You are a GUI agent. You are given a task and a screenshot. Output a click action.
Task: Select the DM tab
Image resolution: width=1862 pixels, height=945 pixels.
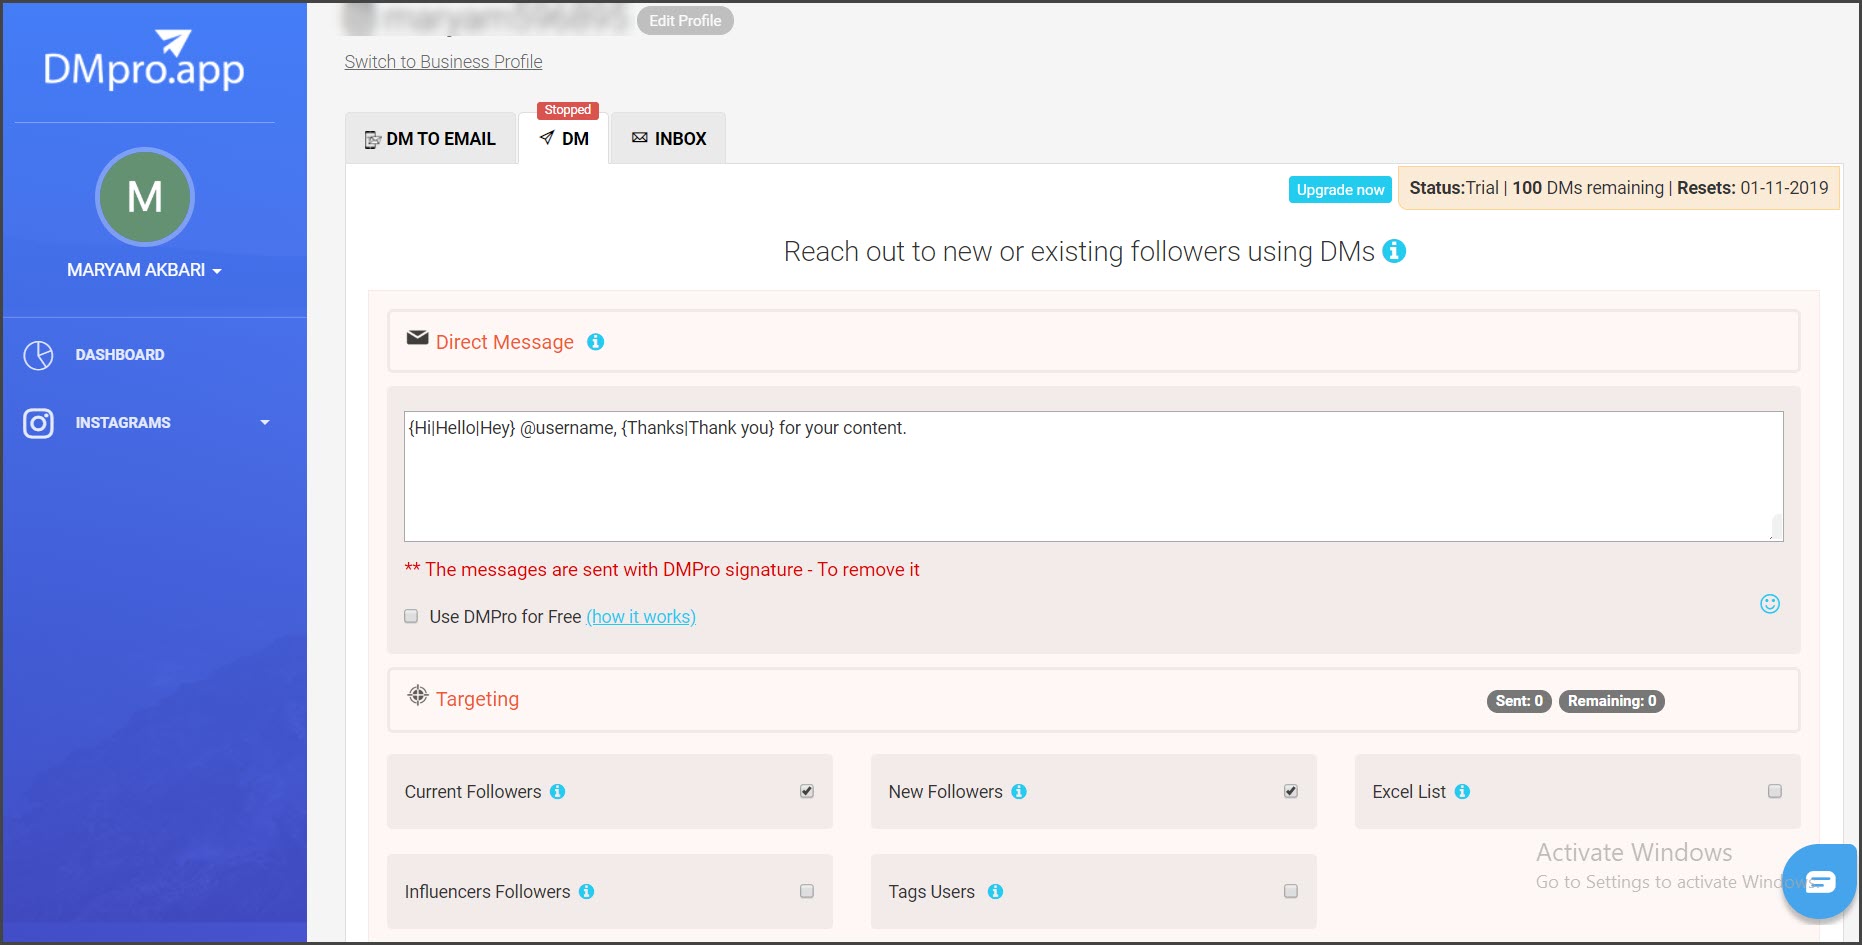[564, 139]
